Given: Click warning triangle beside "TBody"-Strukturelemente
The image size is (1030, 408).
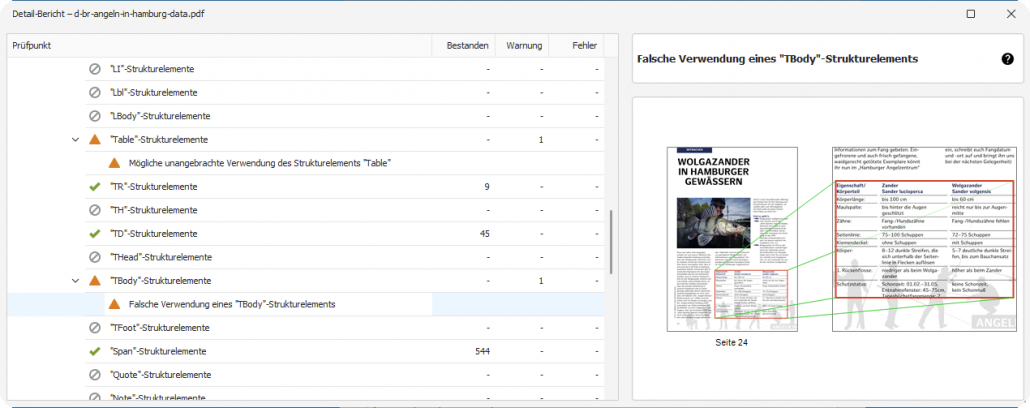Looking at the screenshot, I should click(95, 281).
